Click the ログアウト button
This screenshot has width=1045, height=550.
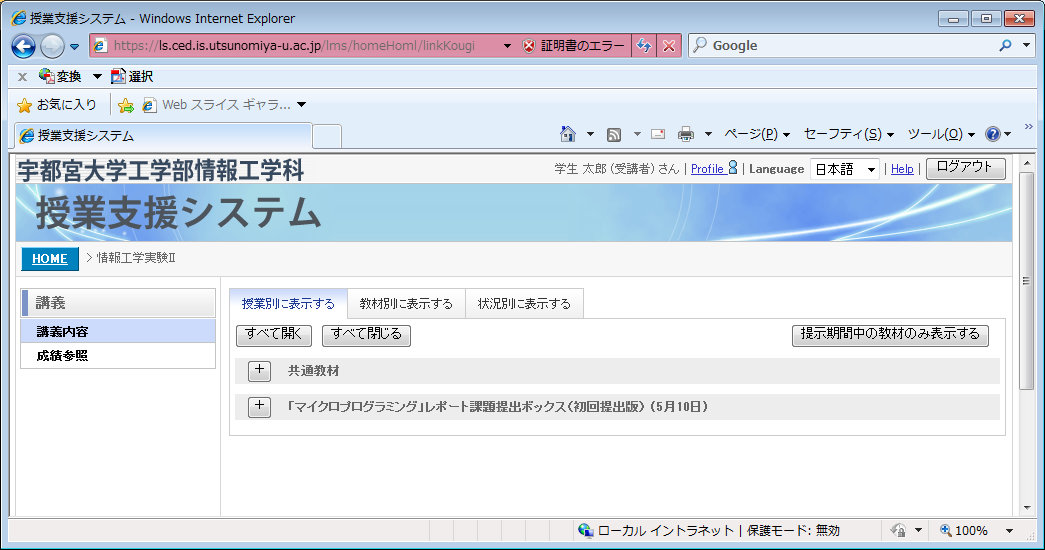[x=965, y=168]
